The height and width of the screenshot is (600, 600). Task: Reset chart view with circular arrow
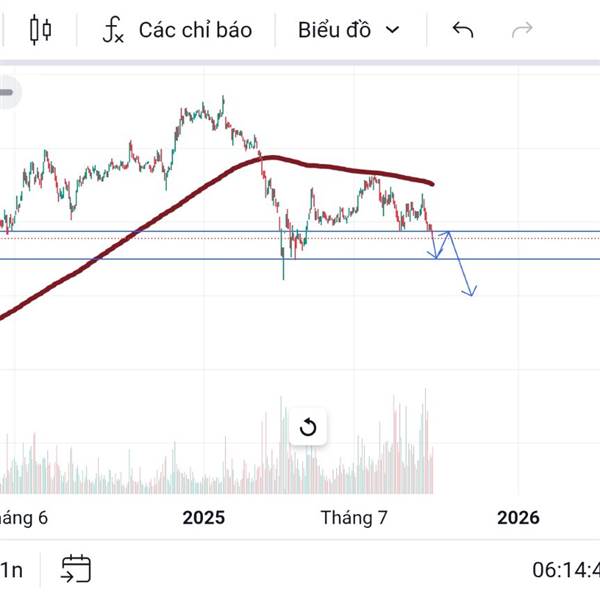tap(308, 428)
